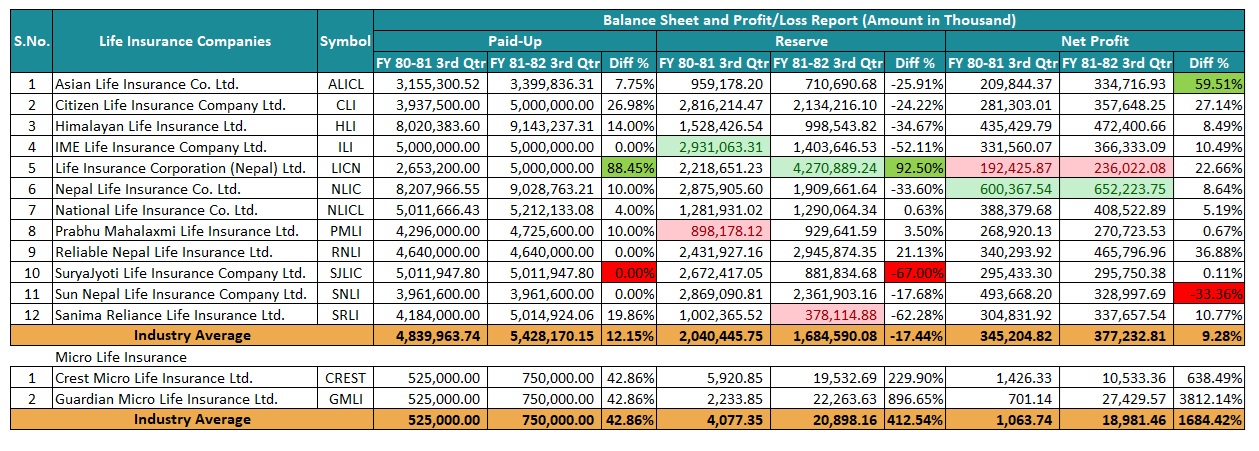Select the Net Profit diff -33.36% cell

(x=1210, y=293)
